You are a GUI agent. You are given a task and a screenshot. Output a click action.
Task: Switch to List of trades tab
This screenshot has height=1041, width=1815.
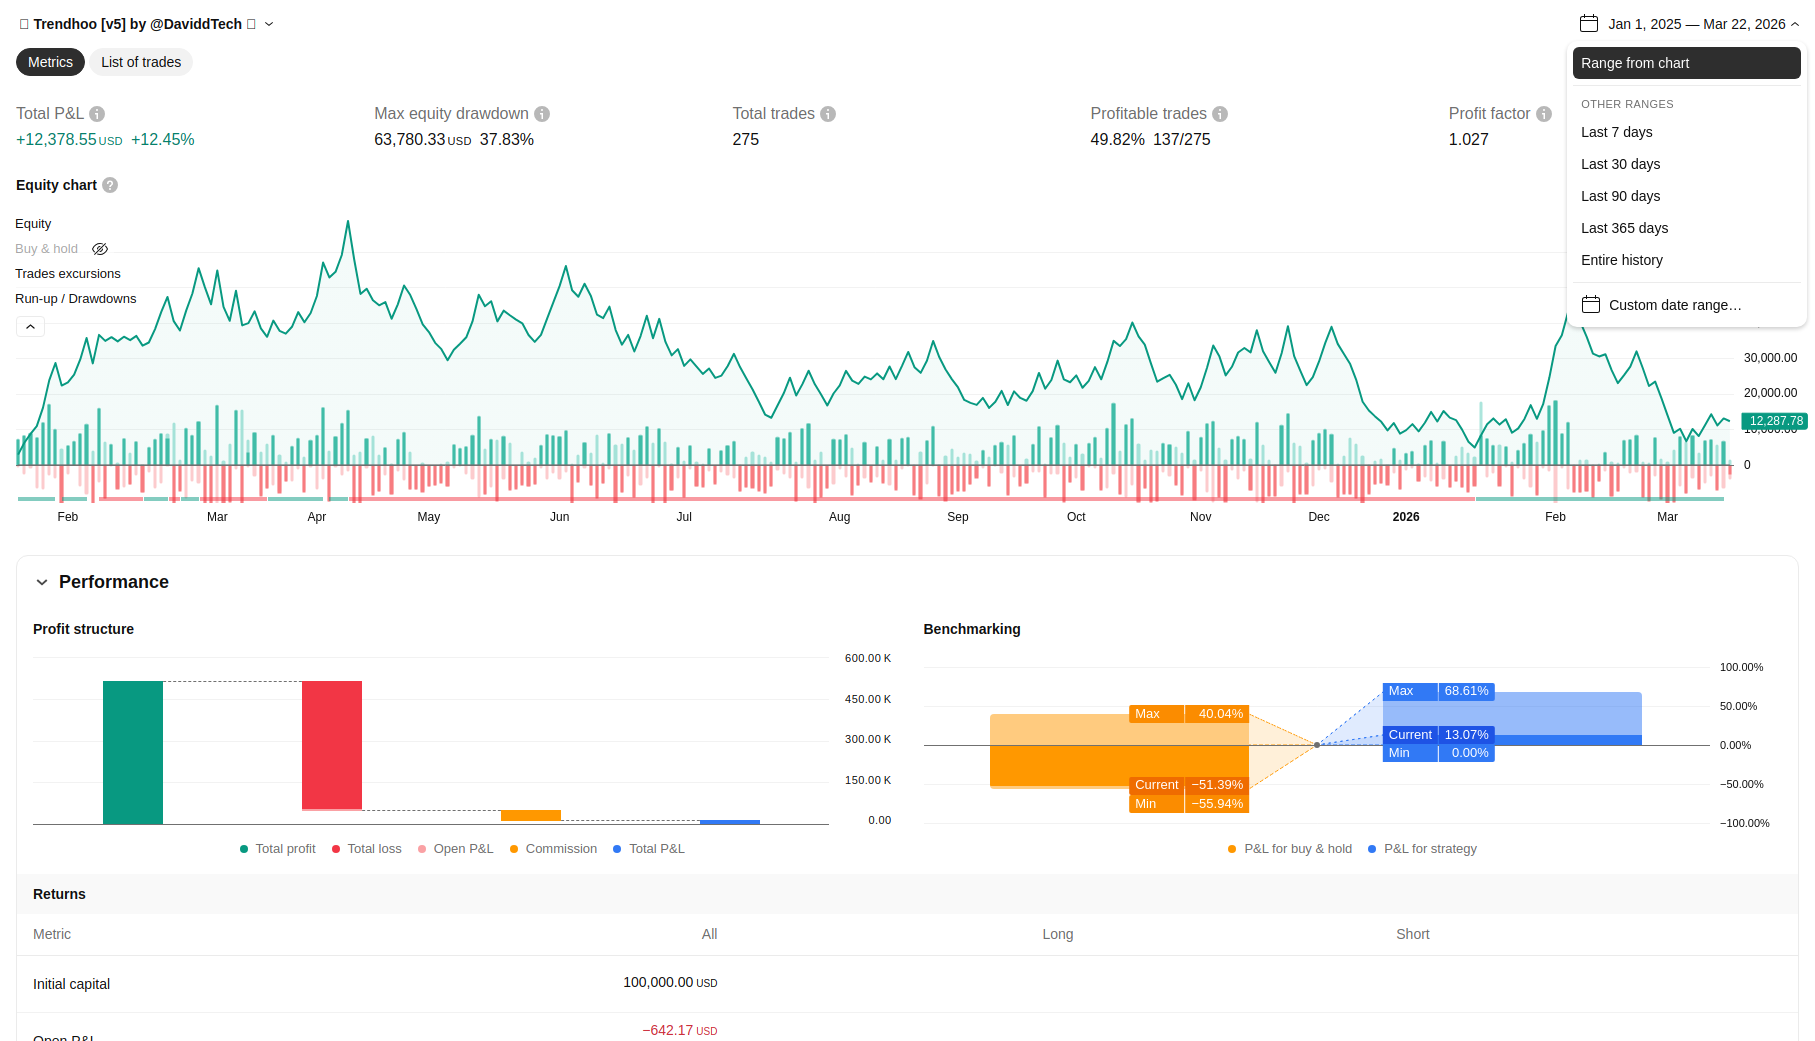[141, 62]
